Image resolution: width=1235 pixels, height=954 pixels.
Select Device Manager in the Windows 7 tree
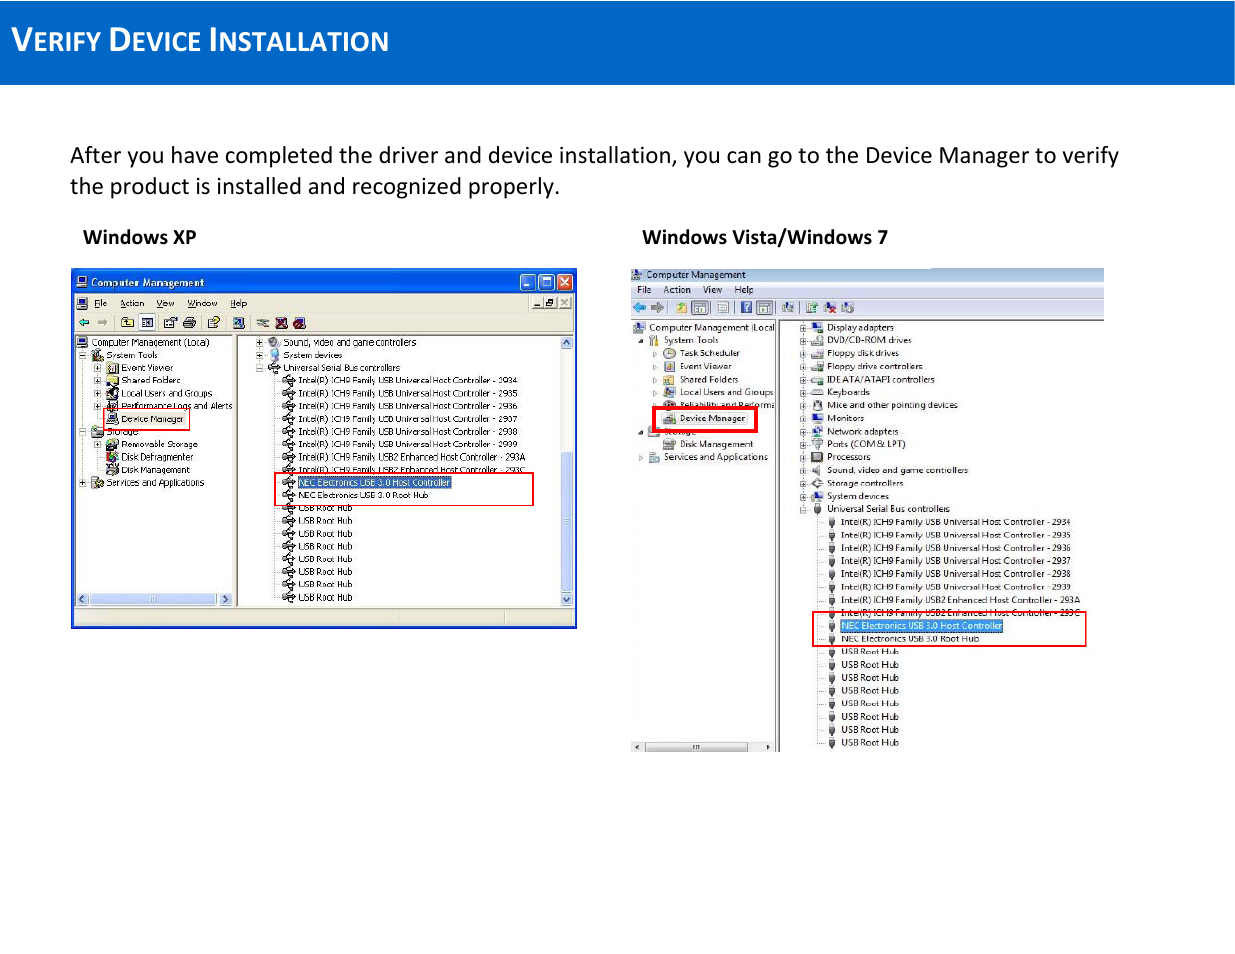(712, 418)
